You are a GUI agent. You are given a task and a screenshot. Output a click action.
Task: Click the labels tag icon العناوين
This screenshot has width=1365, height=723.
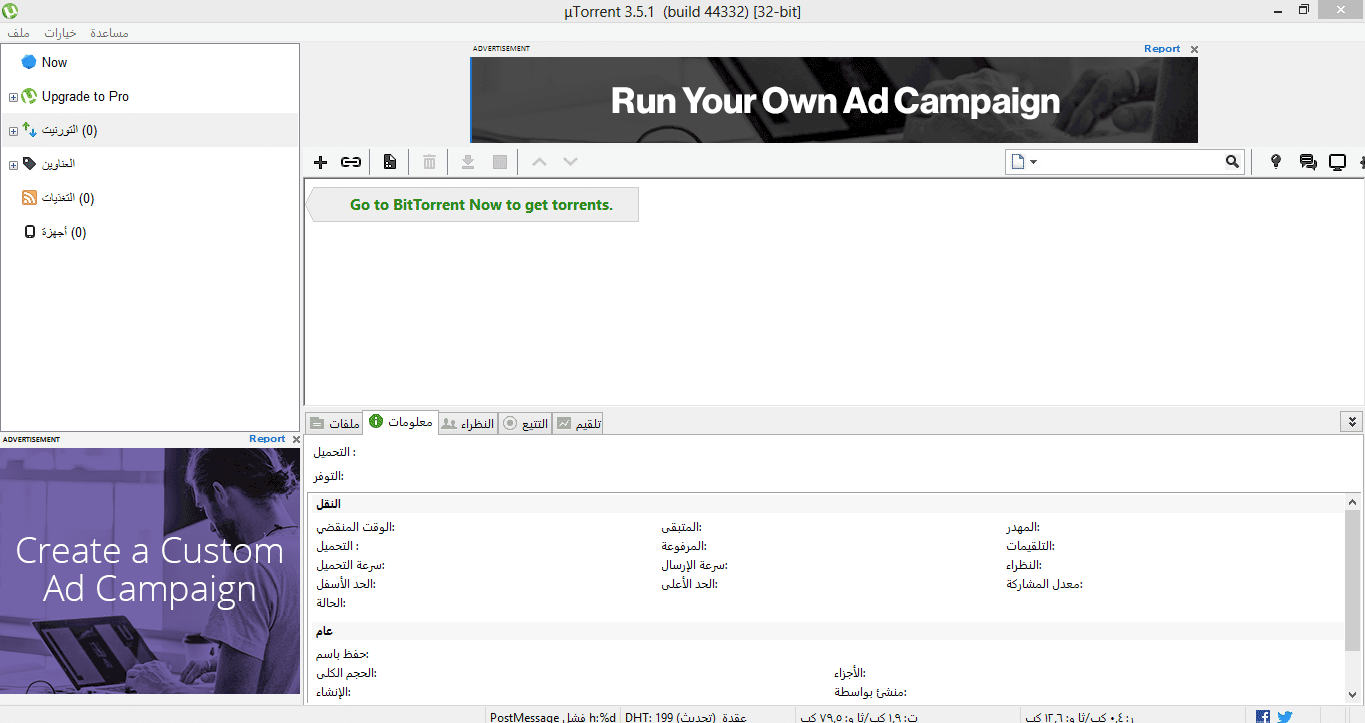[x=29, y=163]
